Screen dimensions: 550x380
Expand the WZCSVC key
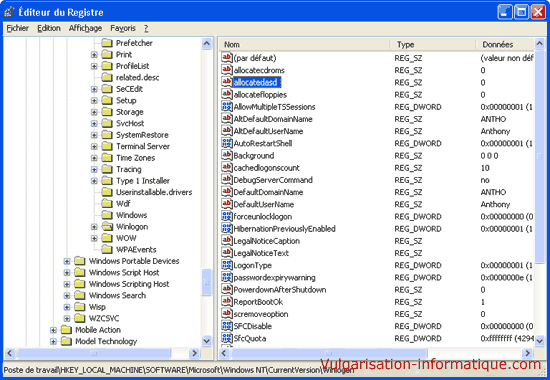(67, 319)
